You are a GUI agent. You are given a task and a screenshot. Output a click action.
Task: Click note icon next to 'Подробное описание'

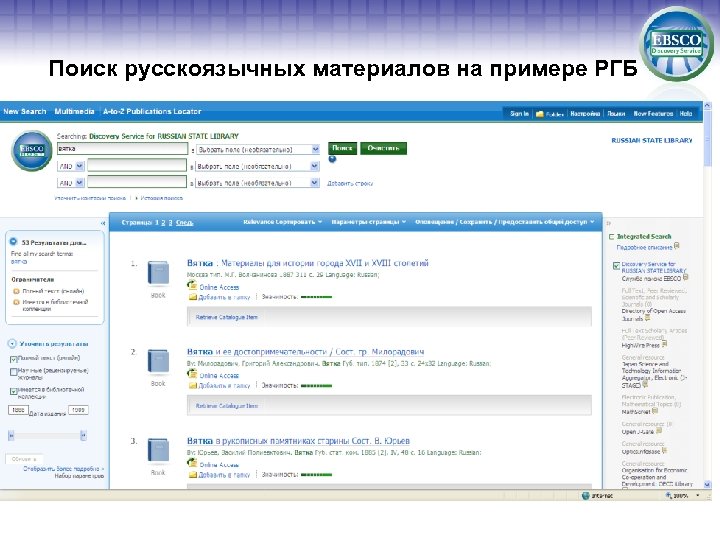[677, 246]
